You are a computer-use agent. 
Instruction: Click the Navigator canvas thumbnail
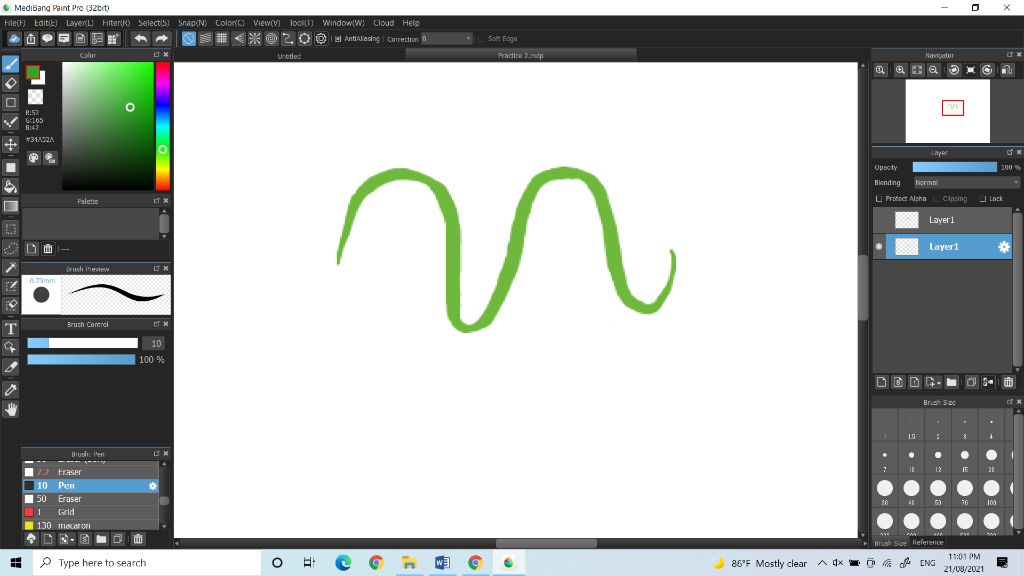pos(948,111)
